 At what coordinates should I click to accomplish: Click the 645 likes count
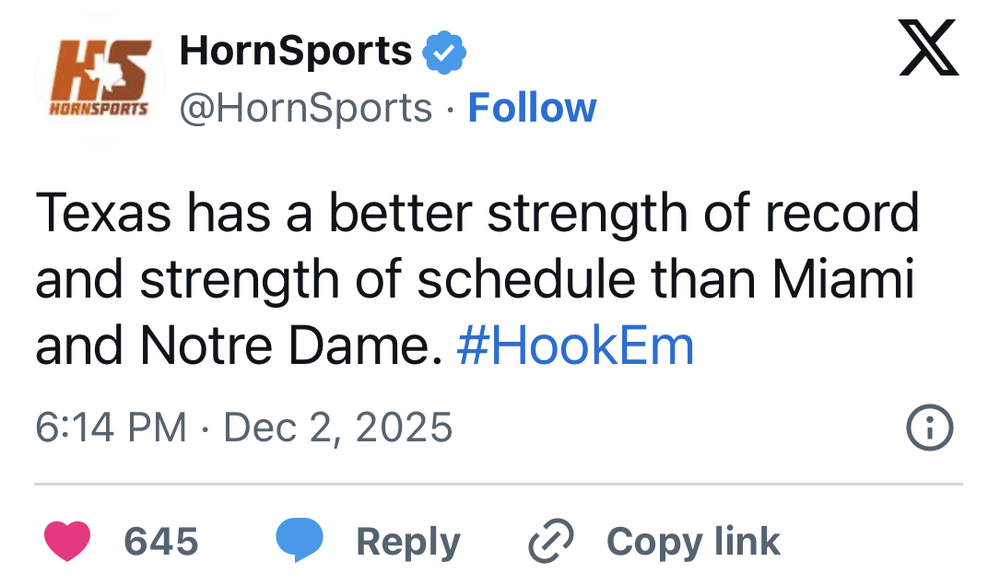pos(161,542)
